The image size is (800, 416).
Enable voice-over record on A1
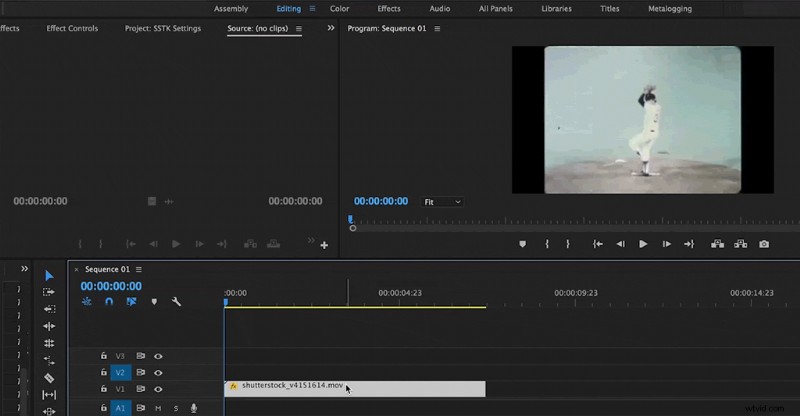point(194,408)
